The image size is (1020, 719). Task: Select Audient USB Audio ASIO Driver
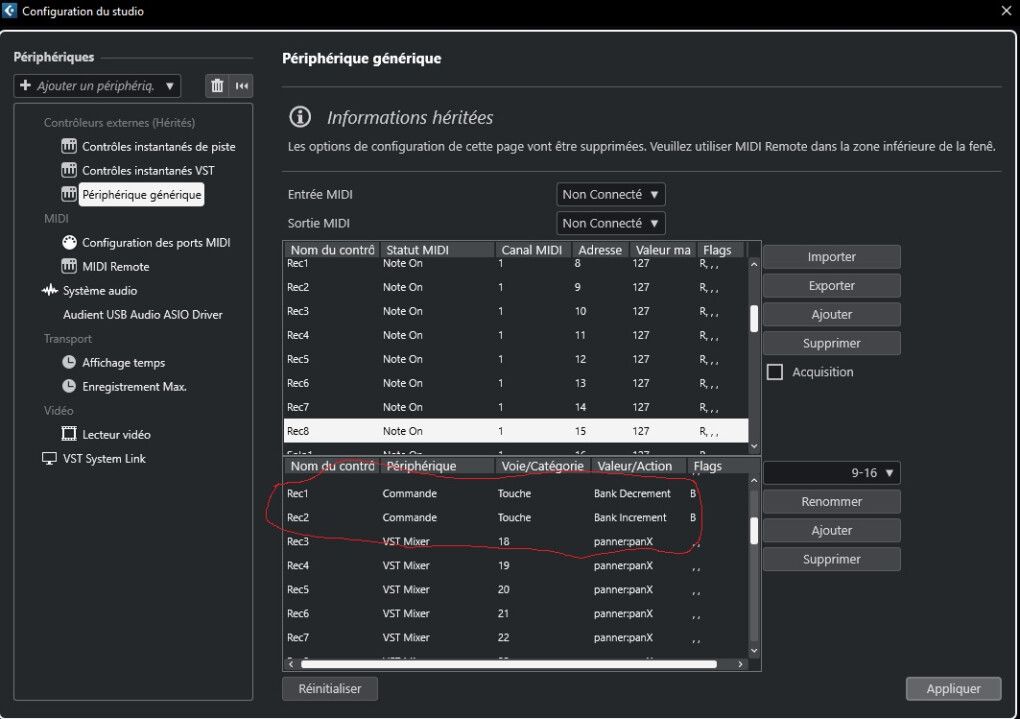point(142,315)
